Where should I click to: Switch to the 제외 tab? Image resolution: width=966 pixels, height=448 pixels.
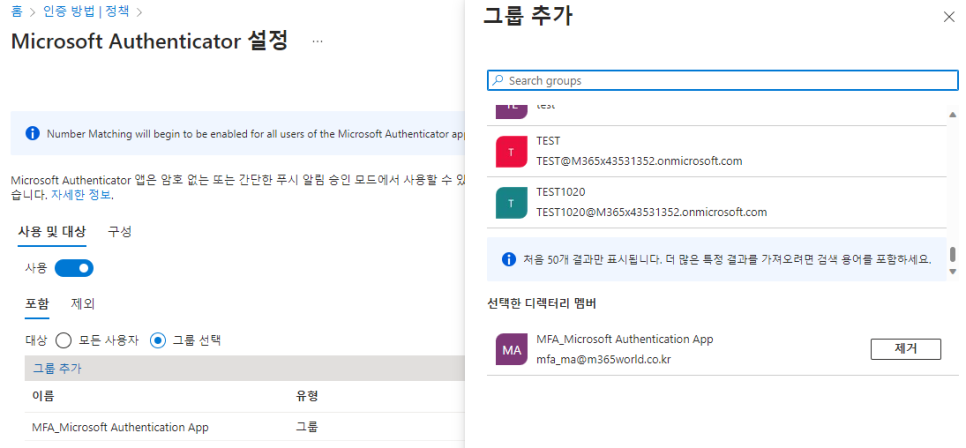click(x=83, y=303)
